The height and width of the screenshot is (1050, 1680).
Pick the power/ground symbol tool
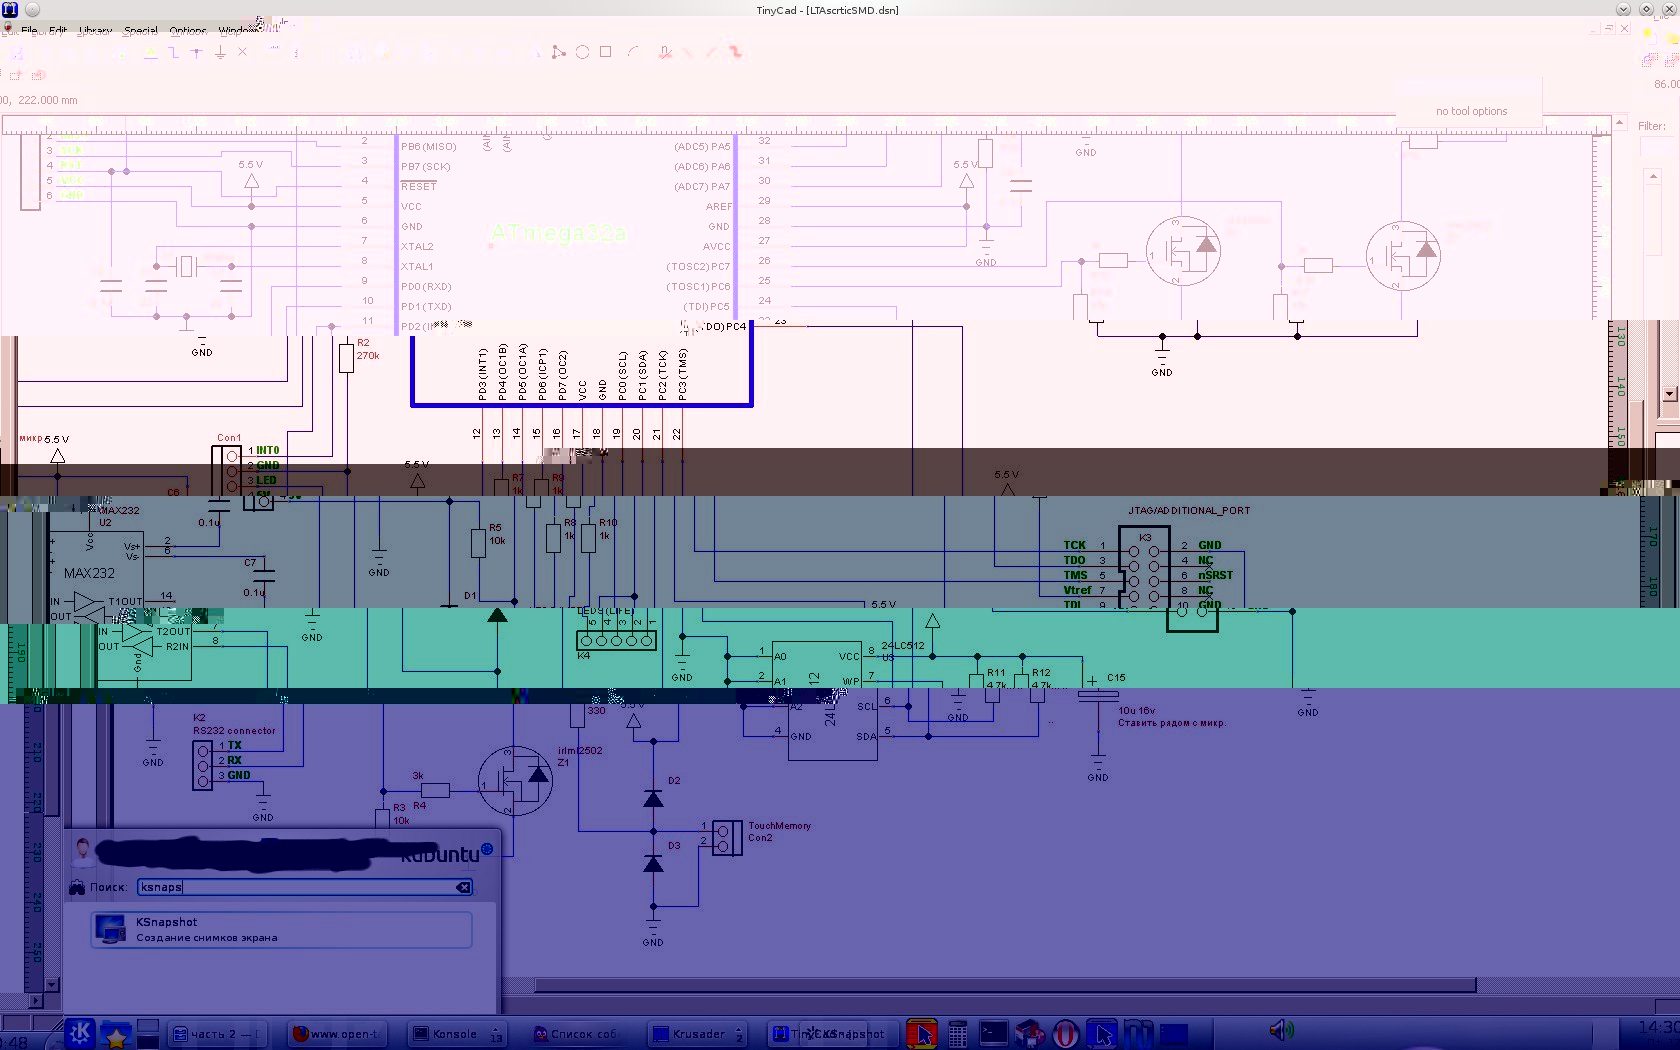point(220,52)
